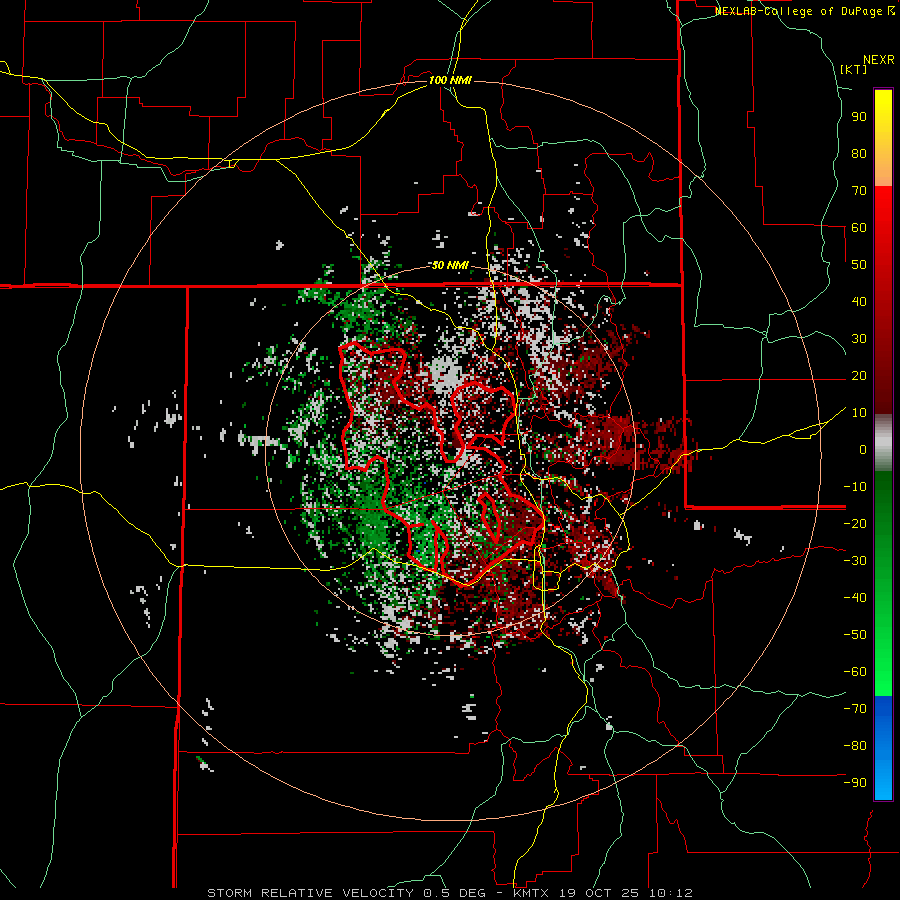Click the 0 value on velocity scale
The height and width of the screenshot is (900, 900).
[863, 450]
